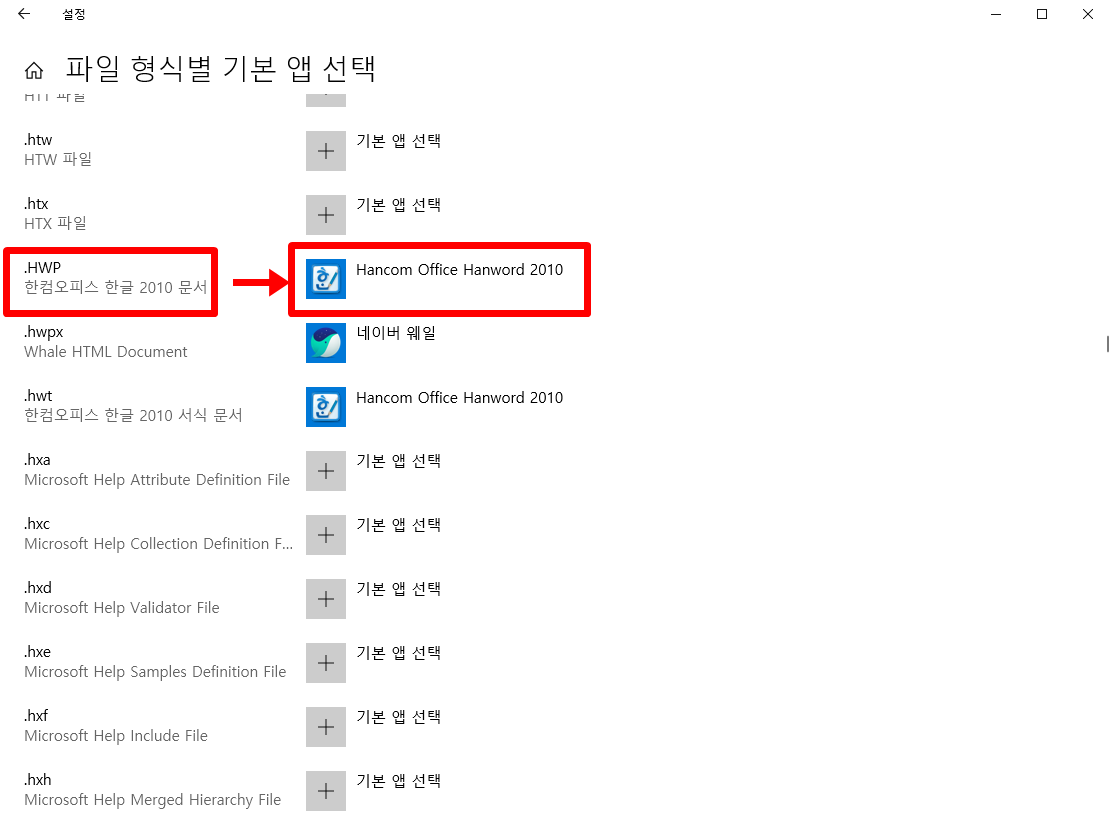The width and height of the screenshot is (1109, 819).
Task: Click the plus icon for the .hxa file type
Action: coord(326,471)
